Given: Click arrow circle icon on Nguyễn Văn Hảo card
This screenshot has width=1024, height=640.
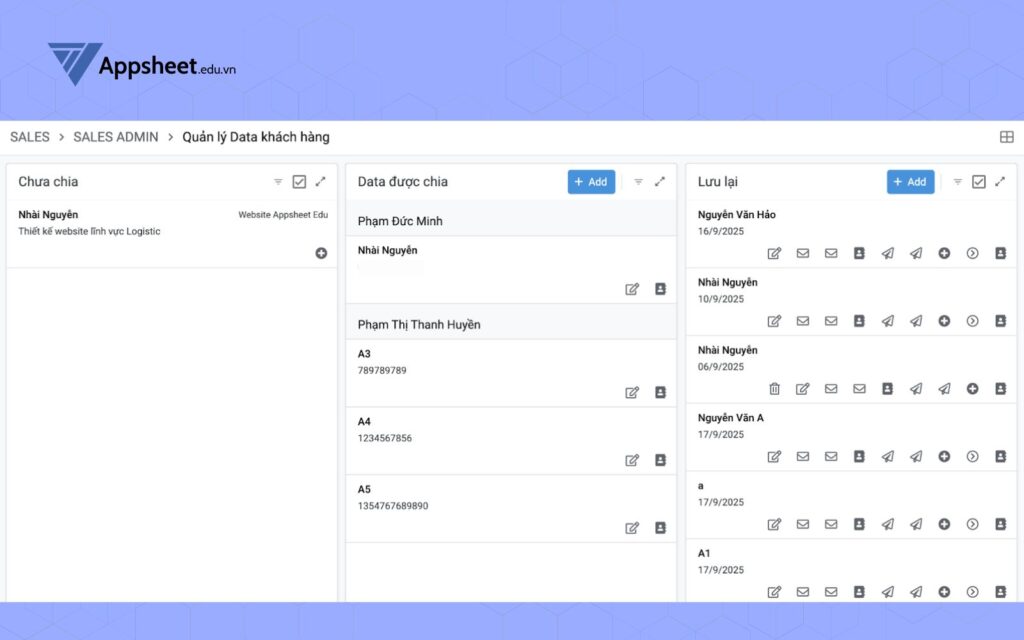Looking at the screenshot, I should pyautogui.click(x=972, y=253).
